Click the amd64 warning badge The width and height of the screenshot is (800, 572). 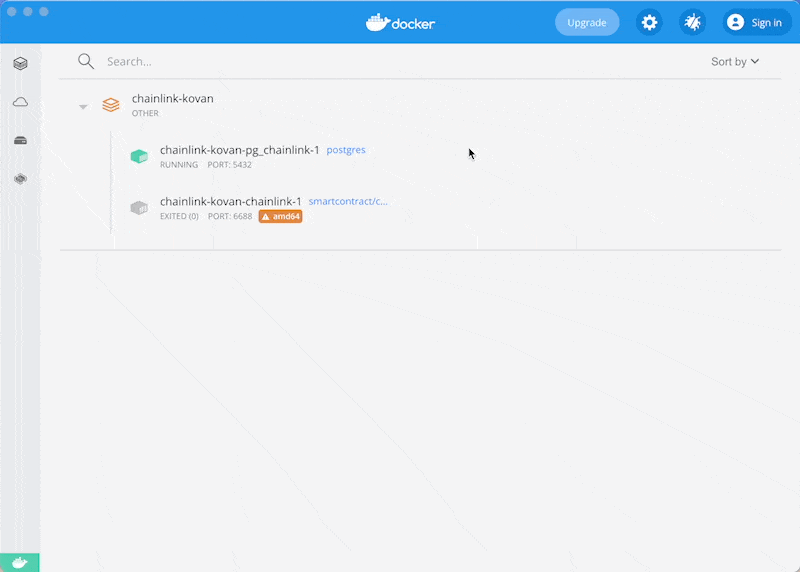click(281, 216)
